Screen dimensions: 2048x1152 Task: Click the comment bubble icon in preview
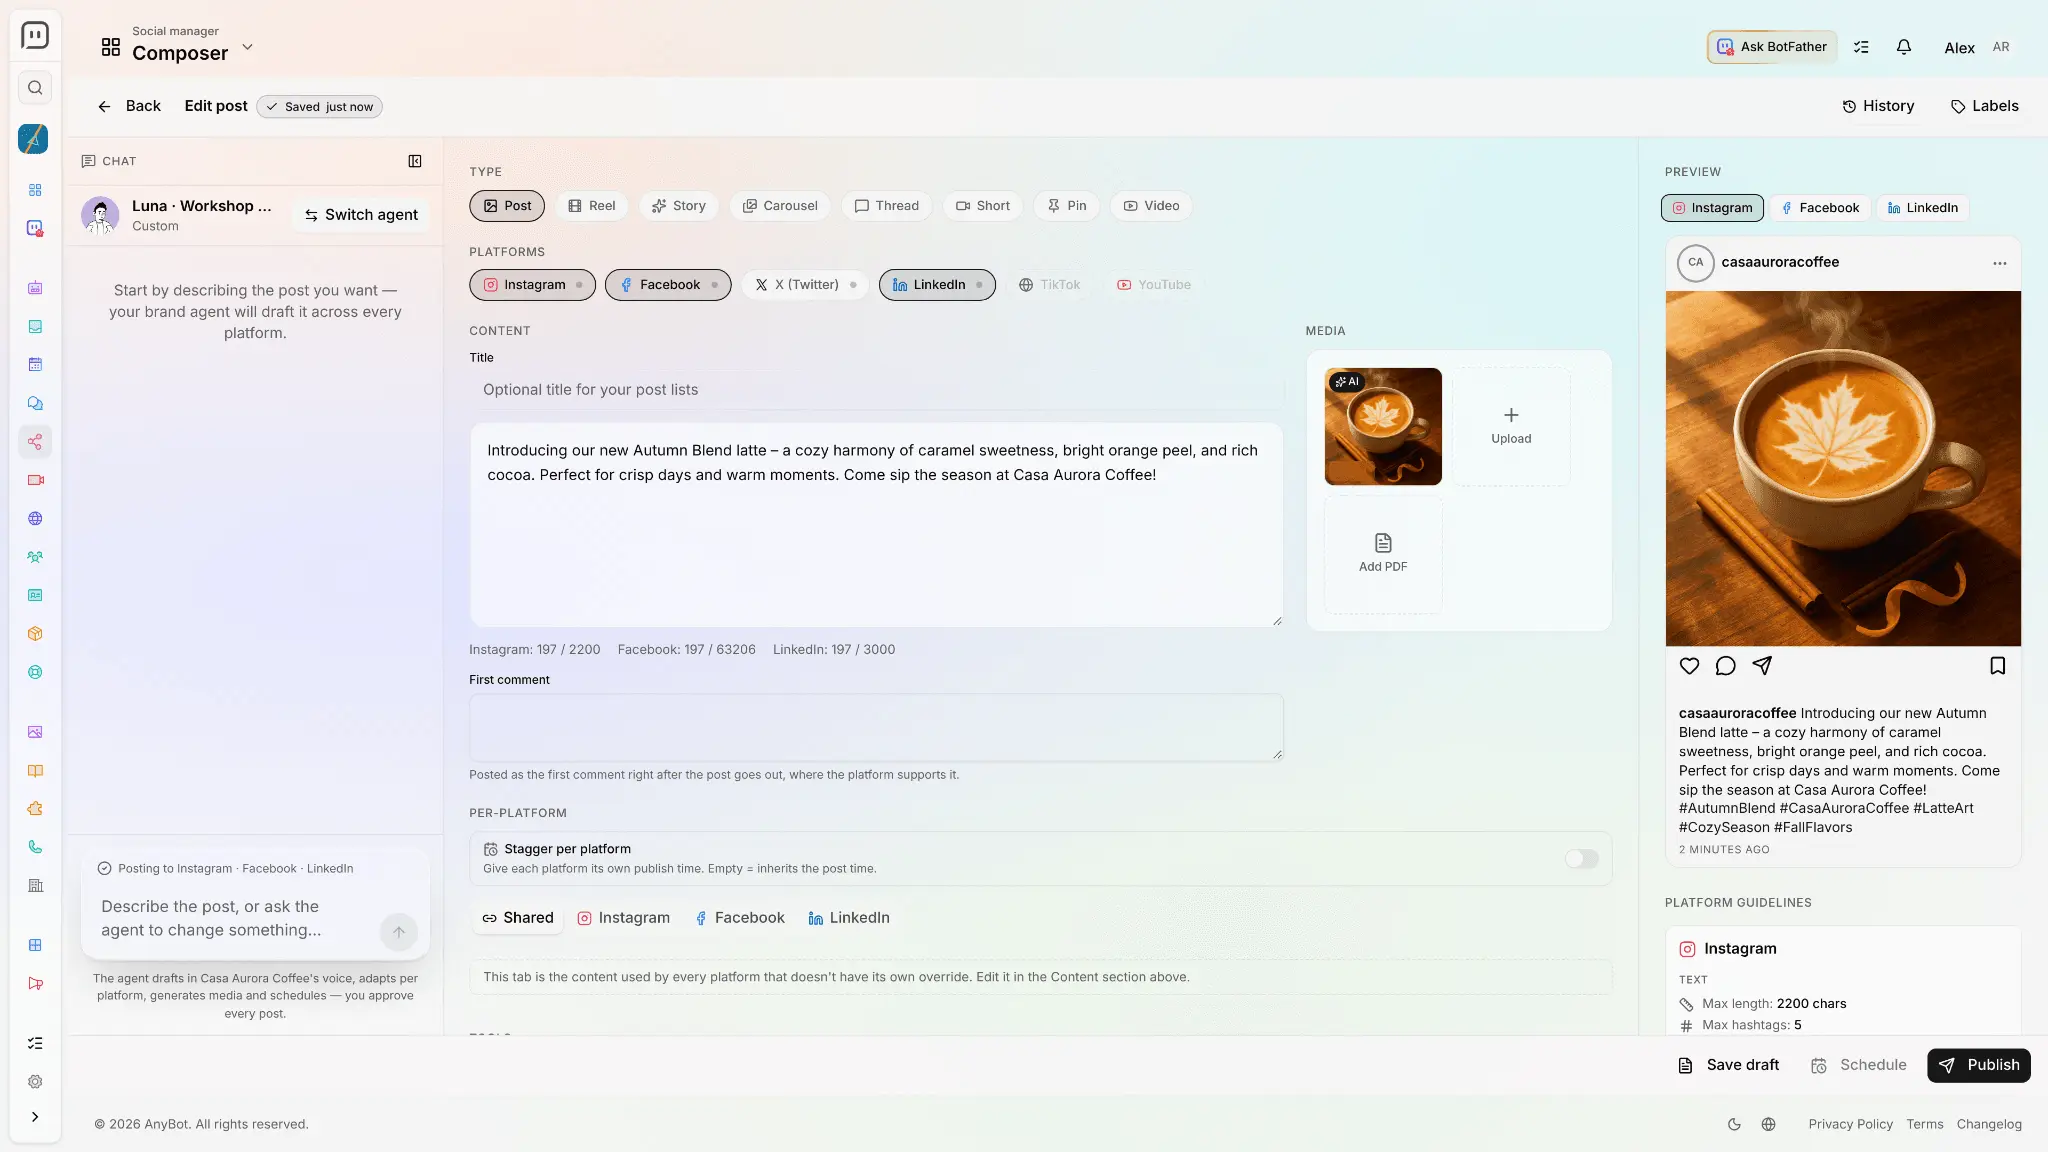tap(1725, 666)
